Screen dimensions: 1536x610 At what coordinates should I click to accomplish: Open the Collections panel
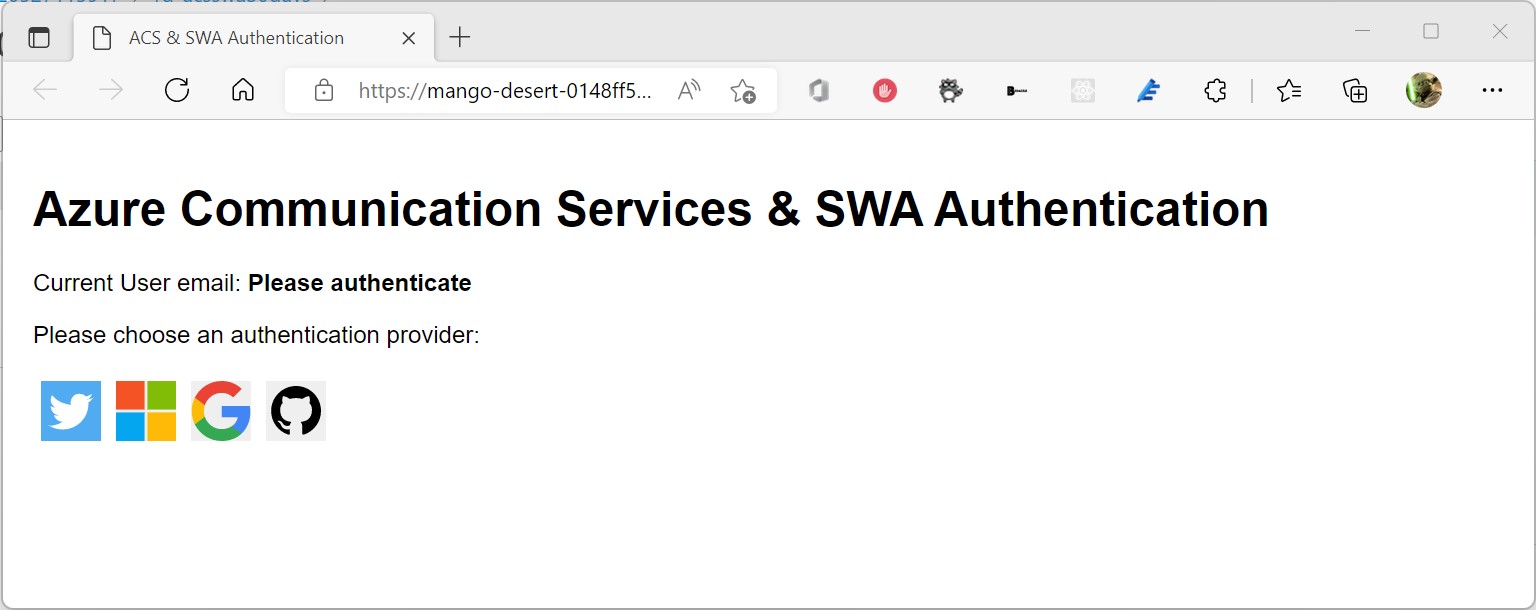[1355, 91]
